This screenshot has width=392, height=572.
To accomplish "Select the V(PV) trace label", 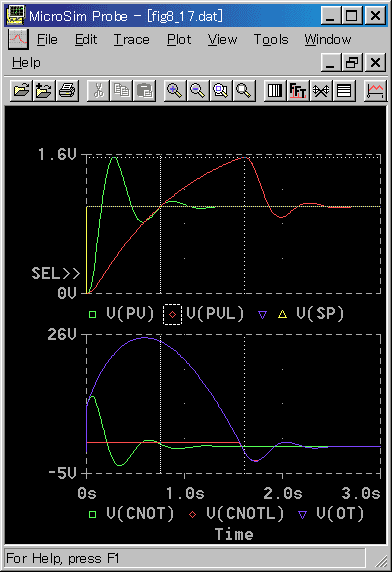I will (x=130, y=313).
